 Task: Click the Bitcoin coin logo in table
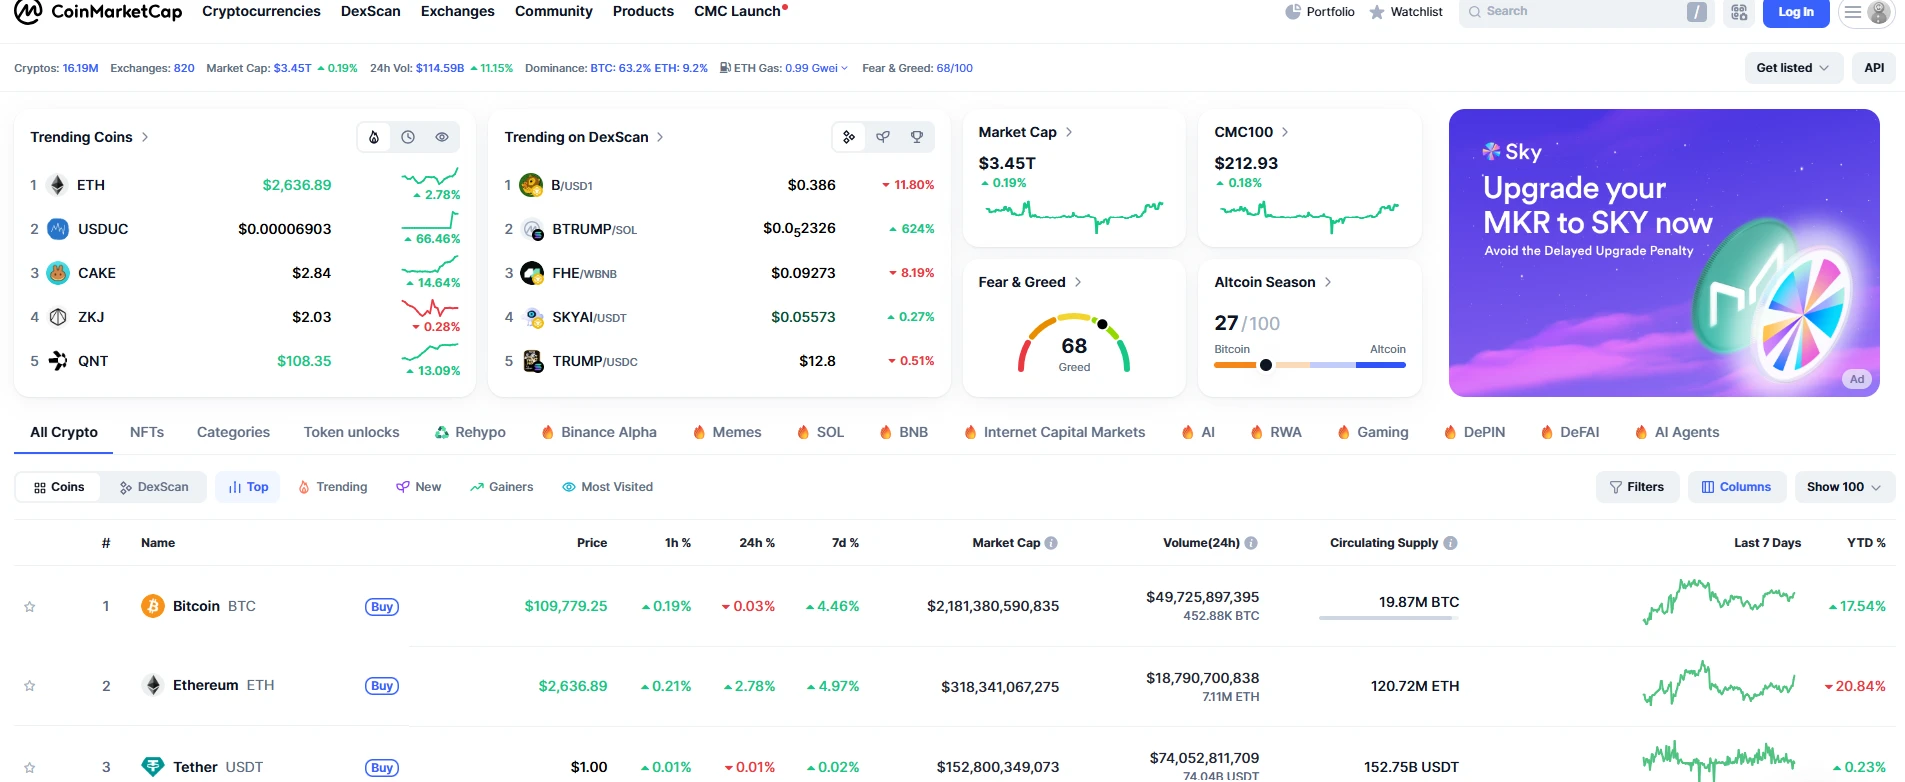pyautogui.click(x=153, y=606)
